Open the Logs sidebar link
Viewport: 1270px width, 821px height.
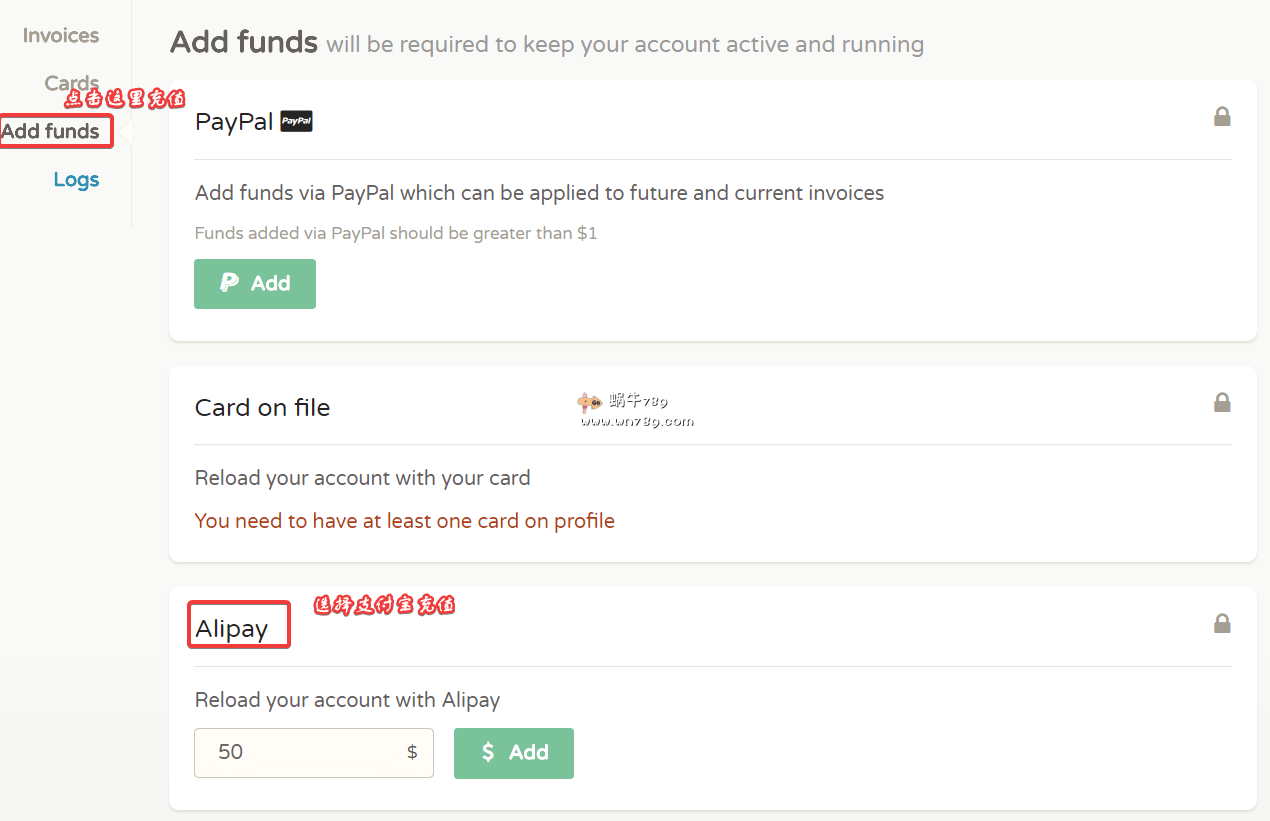coord(76,180)
